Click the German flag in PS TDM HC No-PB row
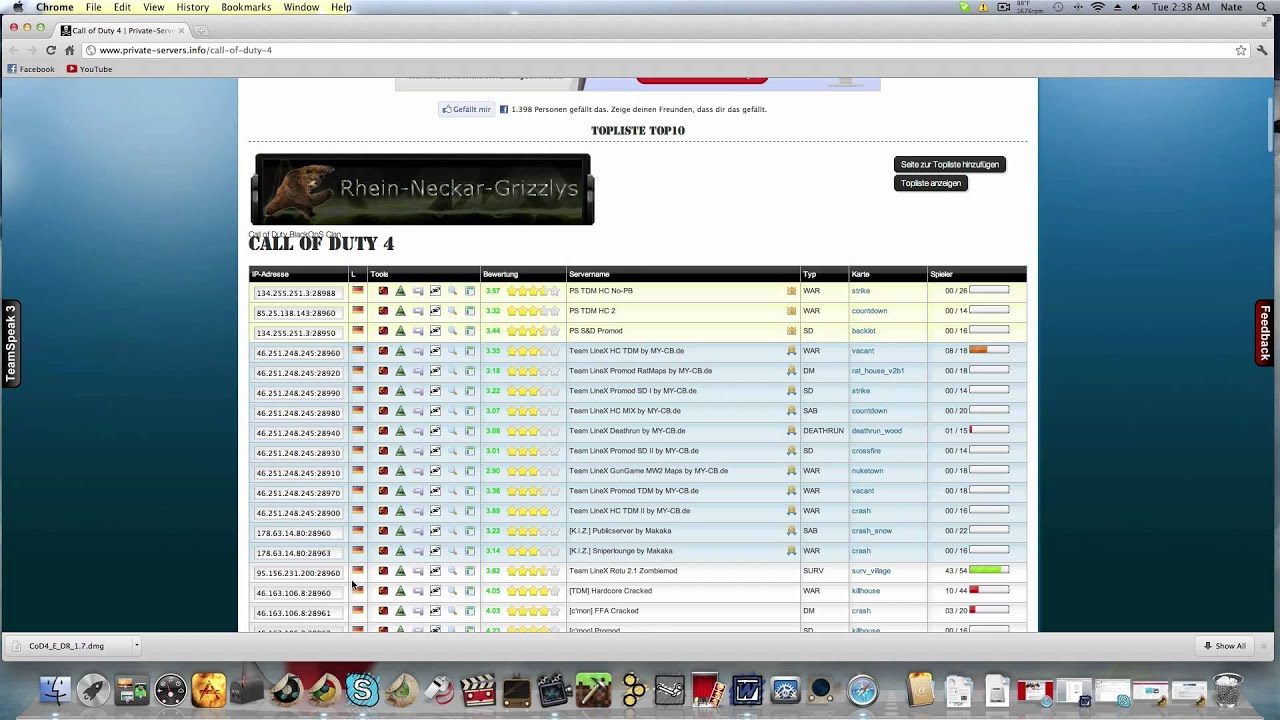This screenshot has width=1280, height=720. coord(357,291)
